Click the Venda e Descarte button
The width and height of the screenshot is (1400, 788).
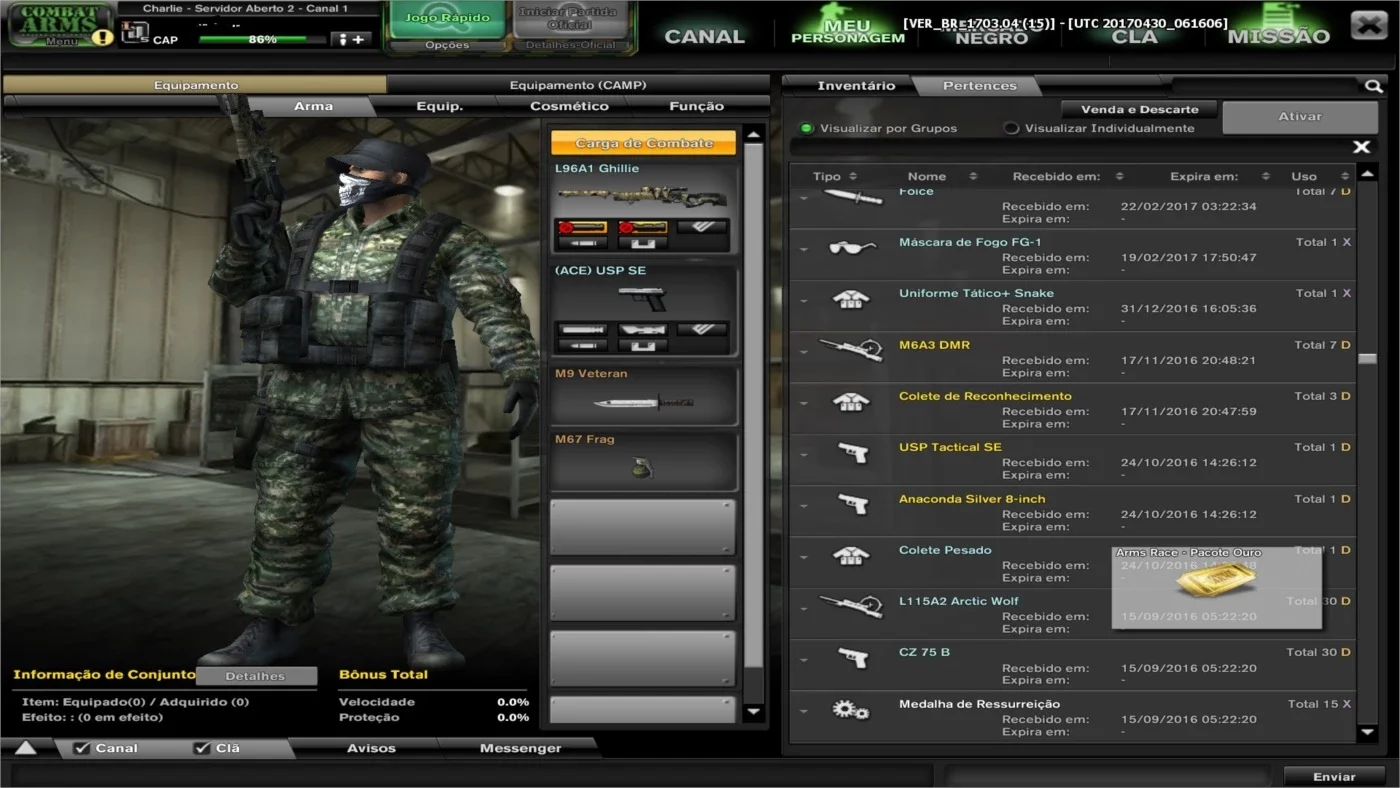(1138, 109)
